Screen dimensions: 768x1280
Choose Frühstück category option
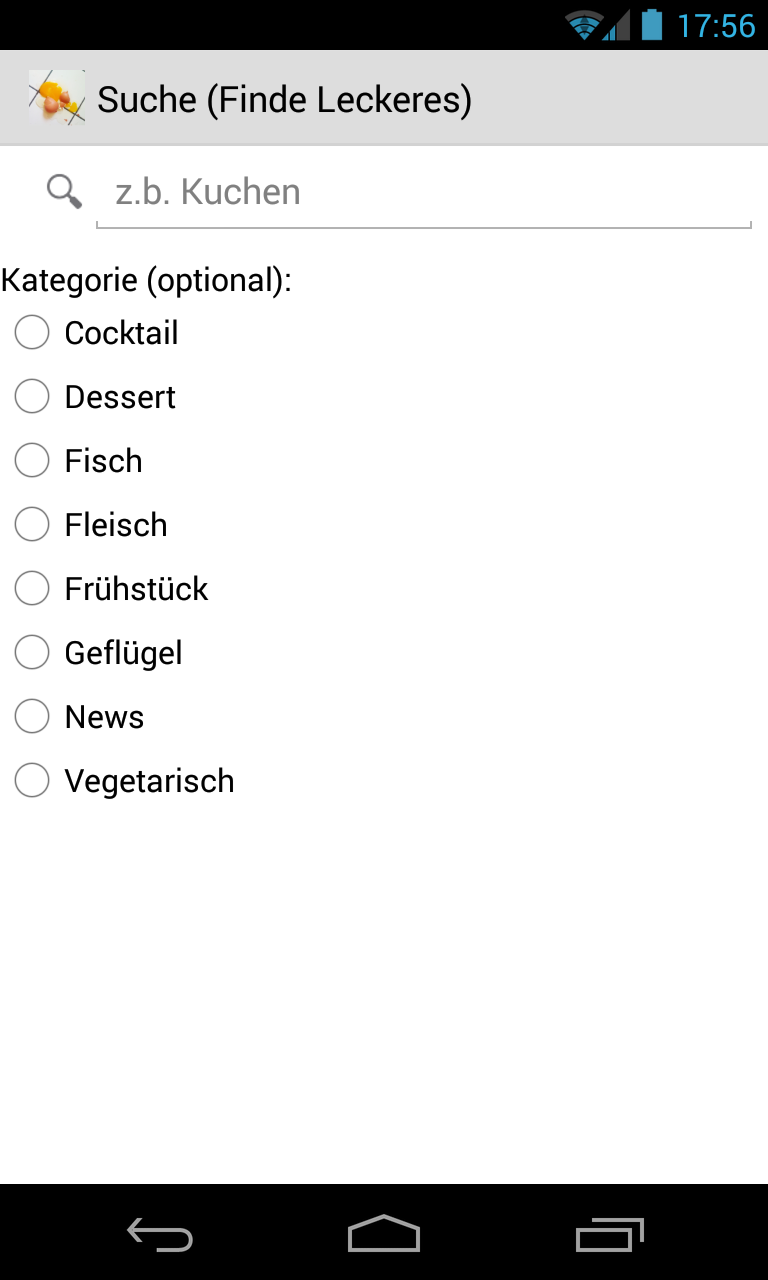[x=32, y=589]
